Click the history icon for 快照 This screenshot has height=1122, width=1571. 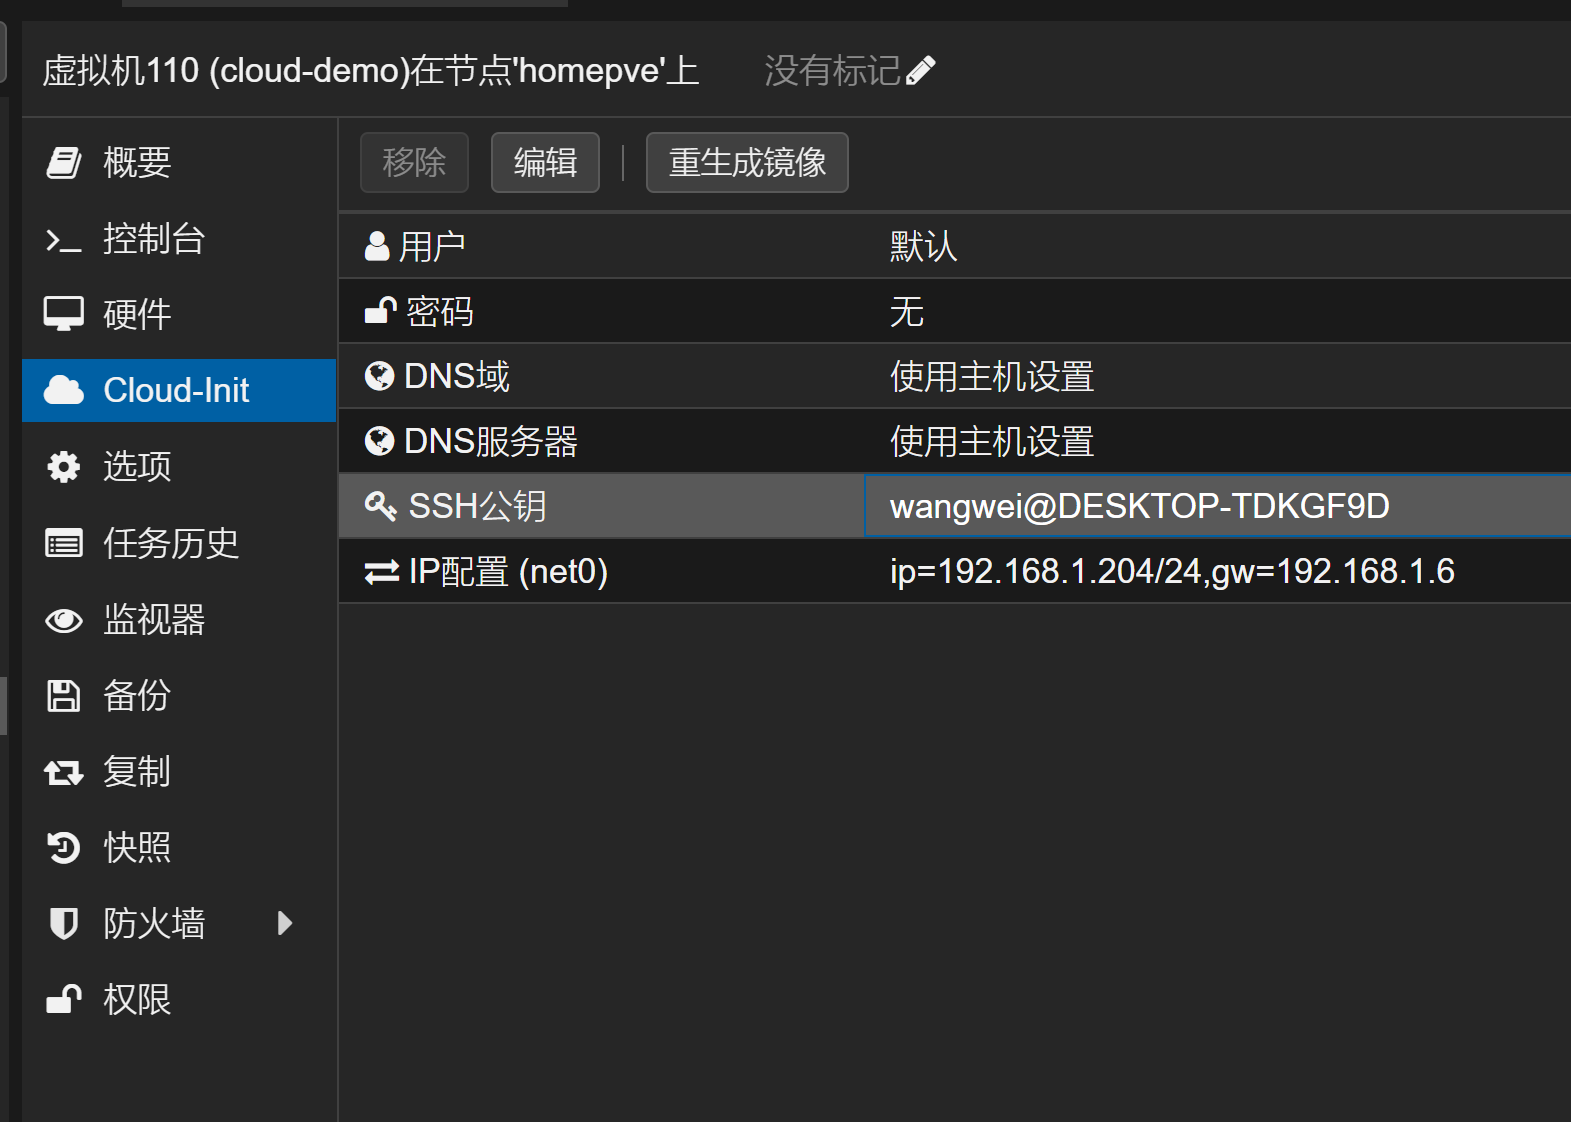pyautogui.click(x=64, y=848)
